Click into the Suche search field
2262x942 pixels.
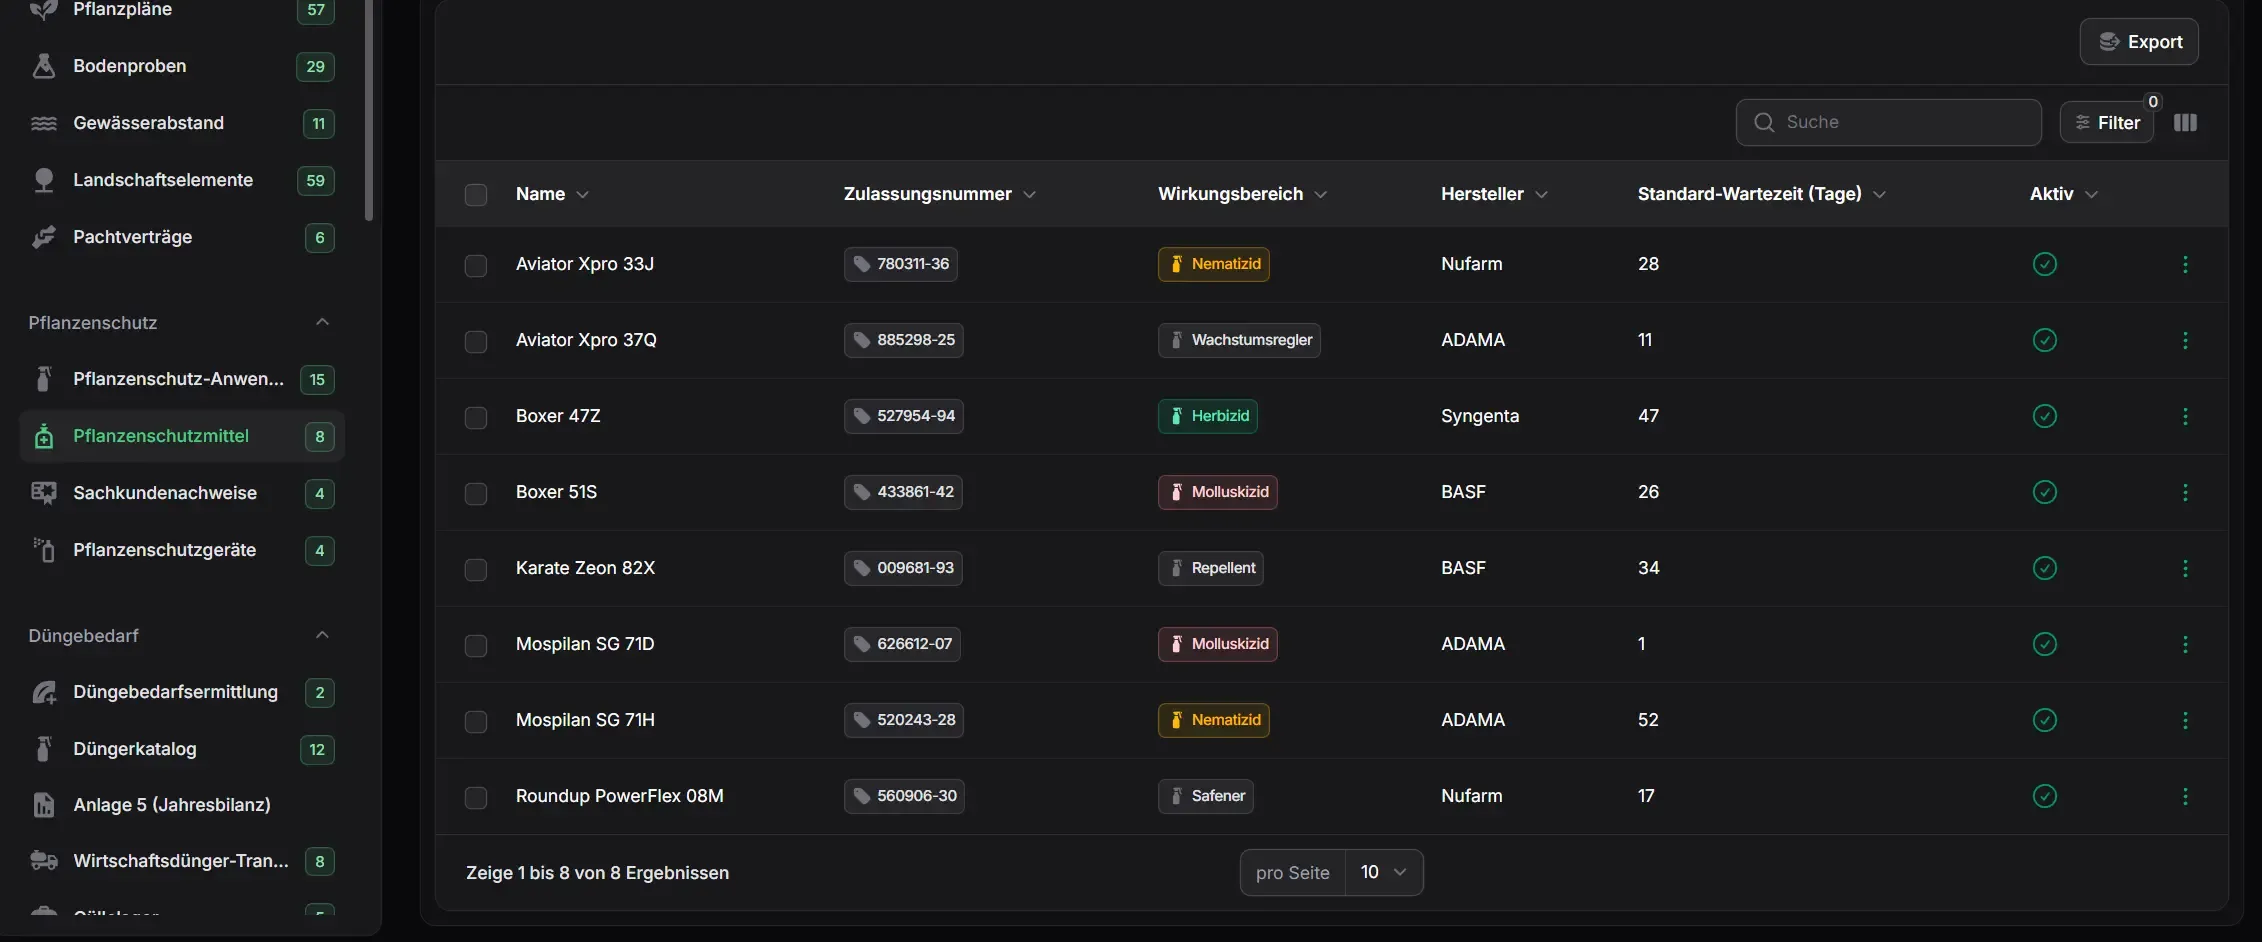[1888, 122]
